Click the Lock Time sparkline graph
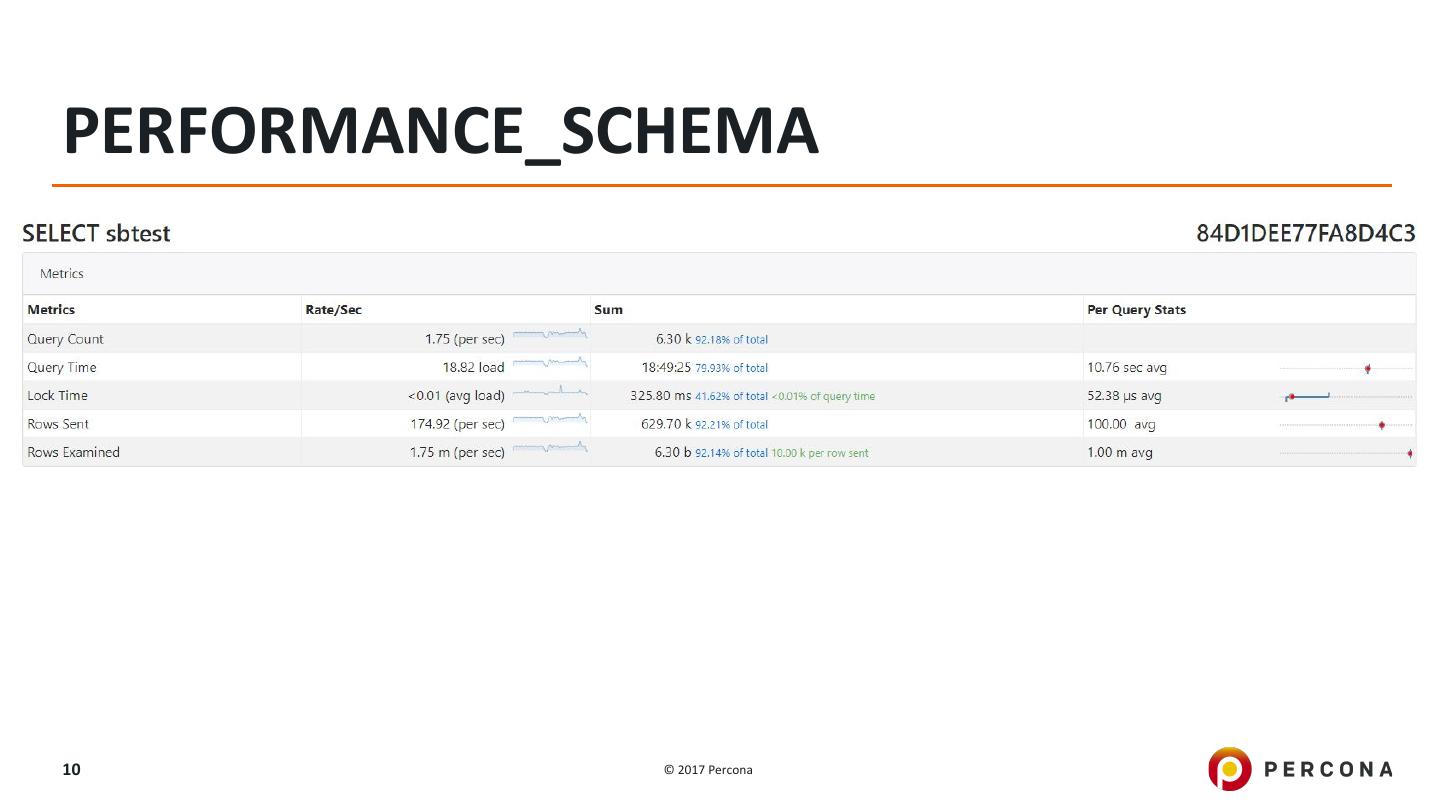The image size is (1440, 810). 549,391
